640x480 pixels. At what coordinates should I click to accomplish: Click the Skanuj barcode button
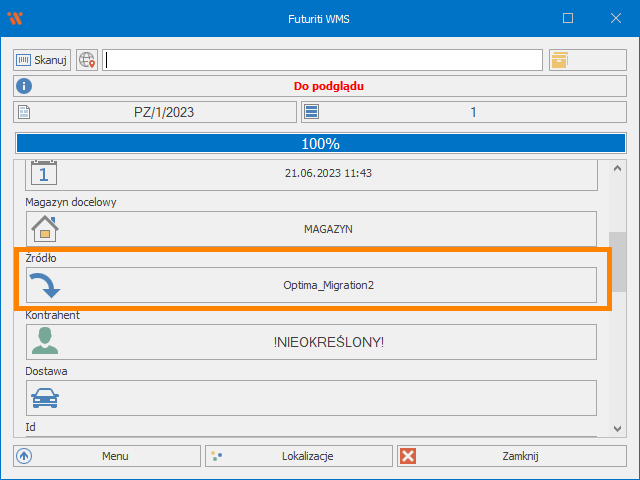(x=42, y=60)
